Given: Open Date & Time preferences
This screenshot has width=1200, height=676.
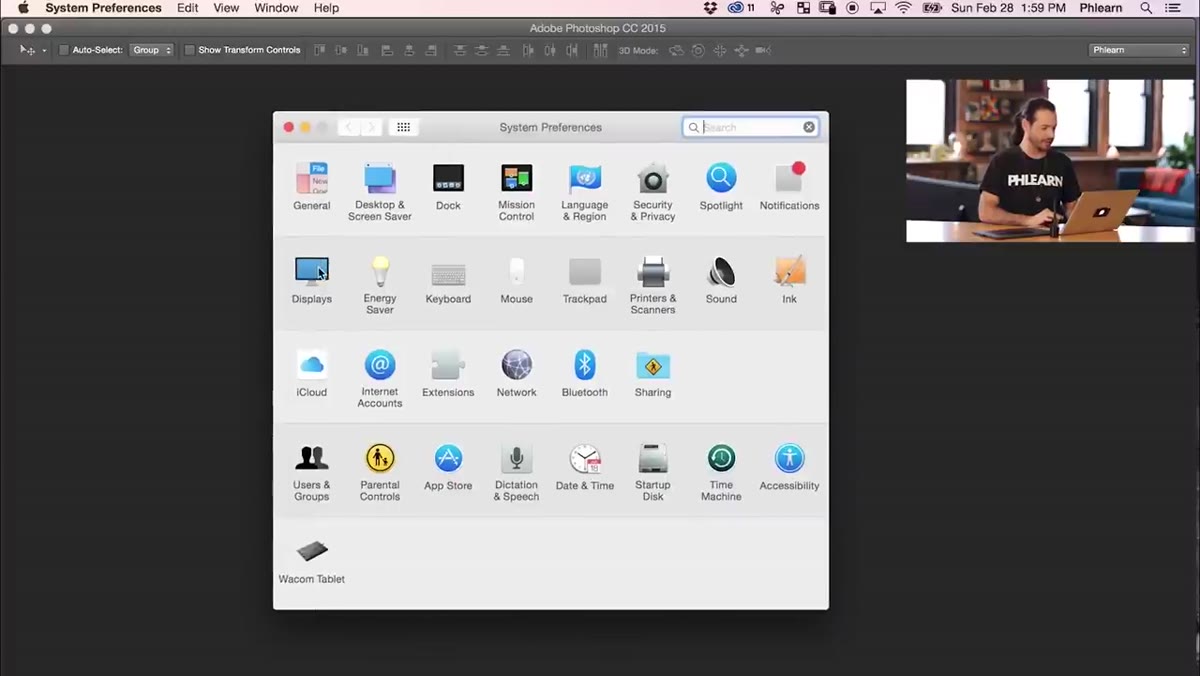Looking at the screenshot, I should (585, 467).
